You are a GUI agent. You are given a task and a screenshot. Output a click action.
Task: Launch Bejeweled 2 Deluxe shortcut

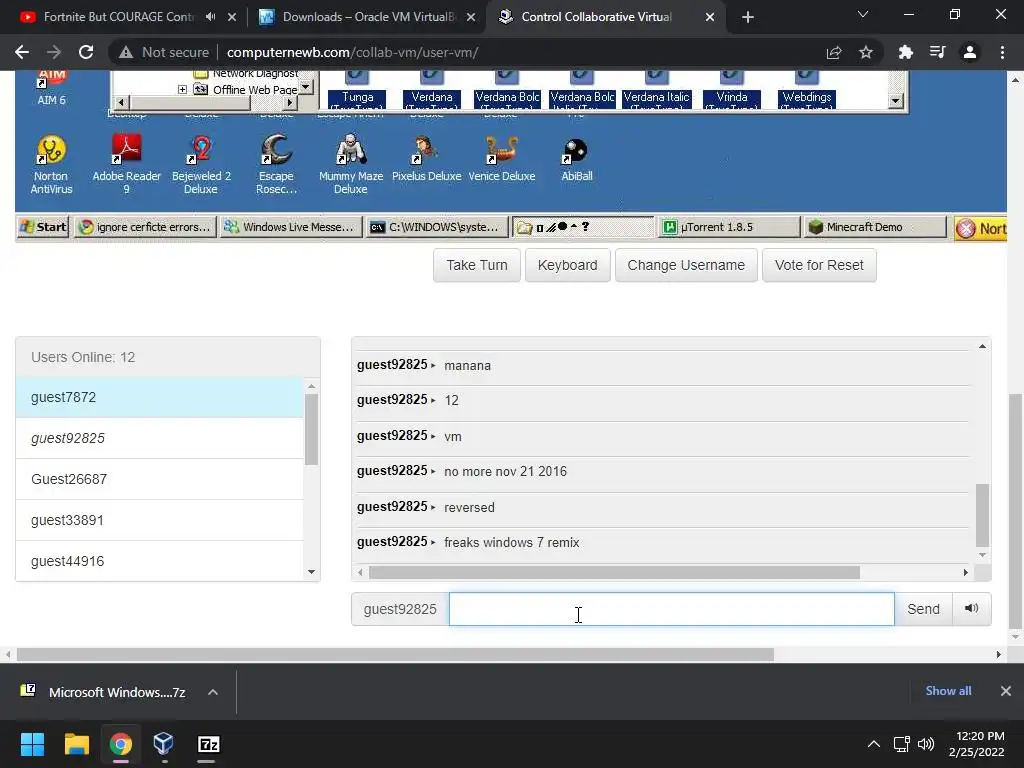201,164
